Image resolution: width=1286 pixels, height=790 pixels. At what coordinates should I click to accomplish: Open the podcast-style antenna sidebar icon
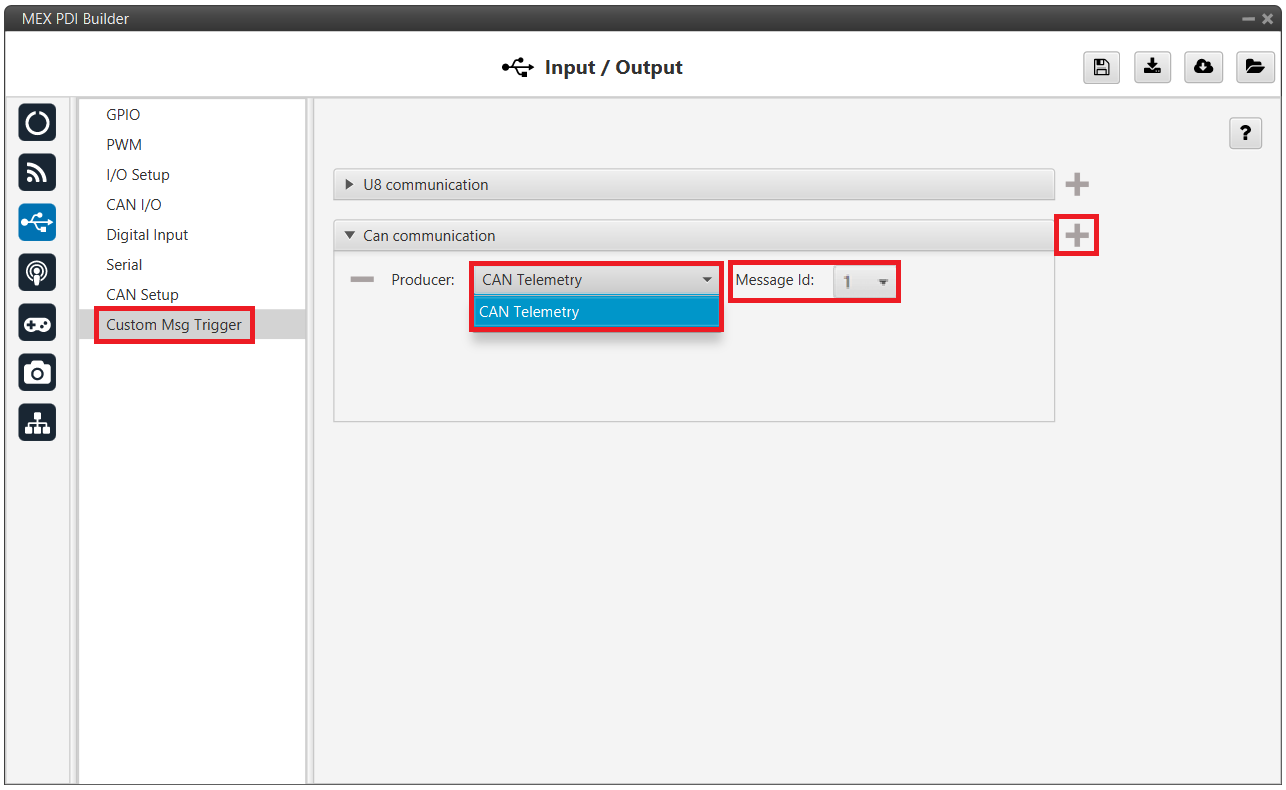pos(37,272)
